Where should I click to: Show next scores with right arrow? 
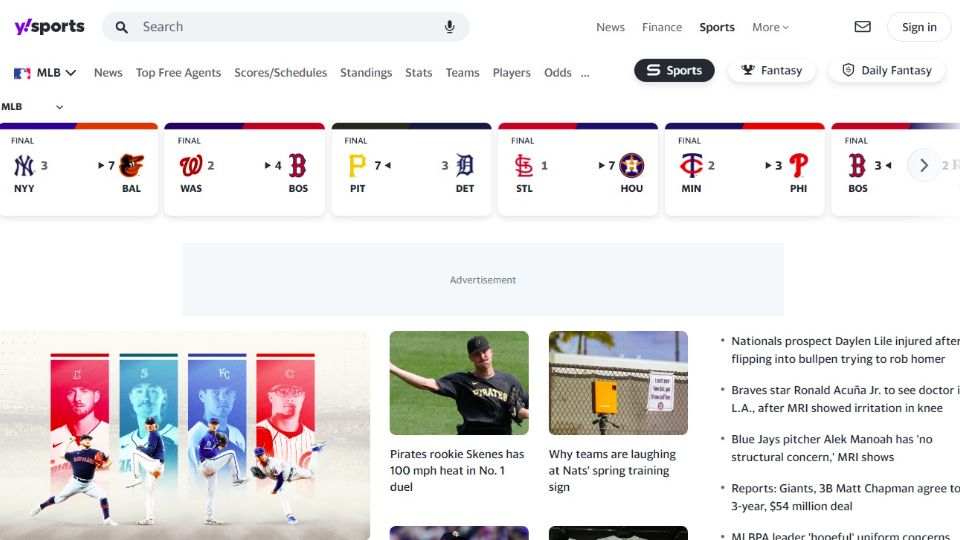[x=924, y=165]
